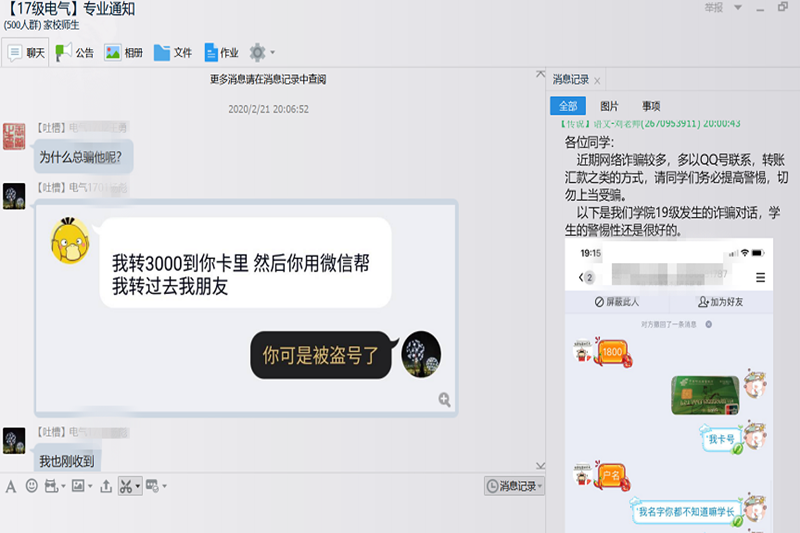This screenshot has width=800, height=533.
Task: Expand the settings gear dropdown arrow
Action: [272, 53]
